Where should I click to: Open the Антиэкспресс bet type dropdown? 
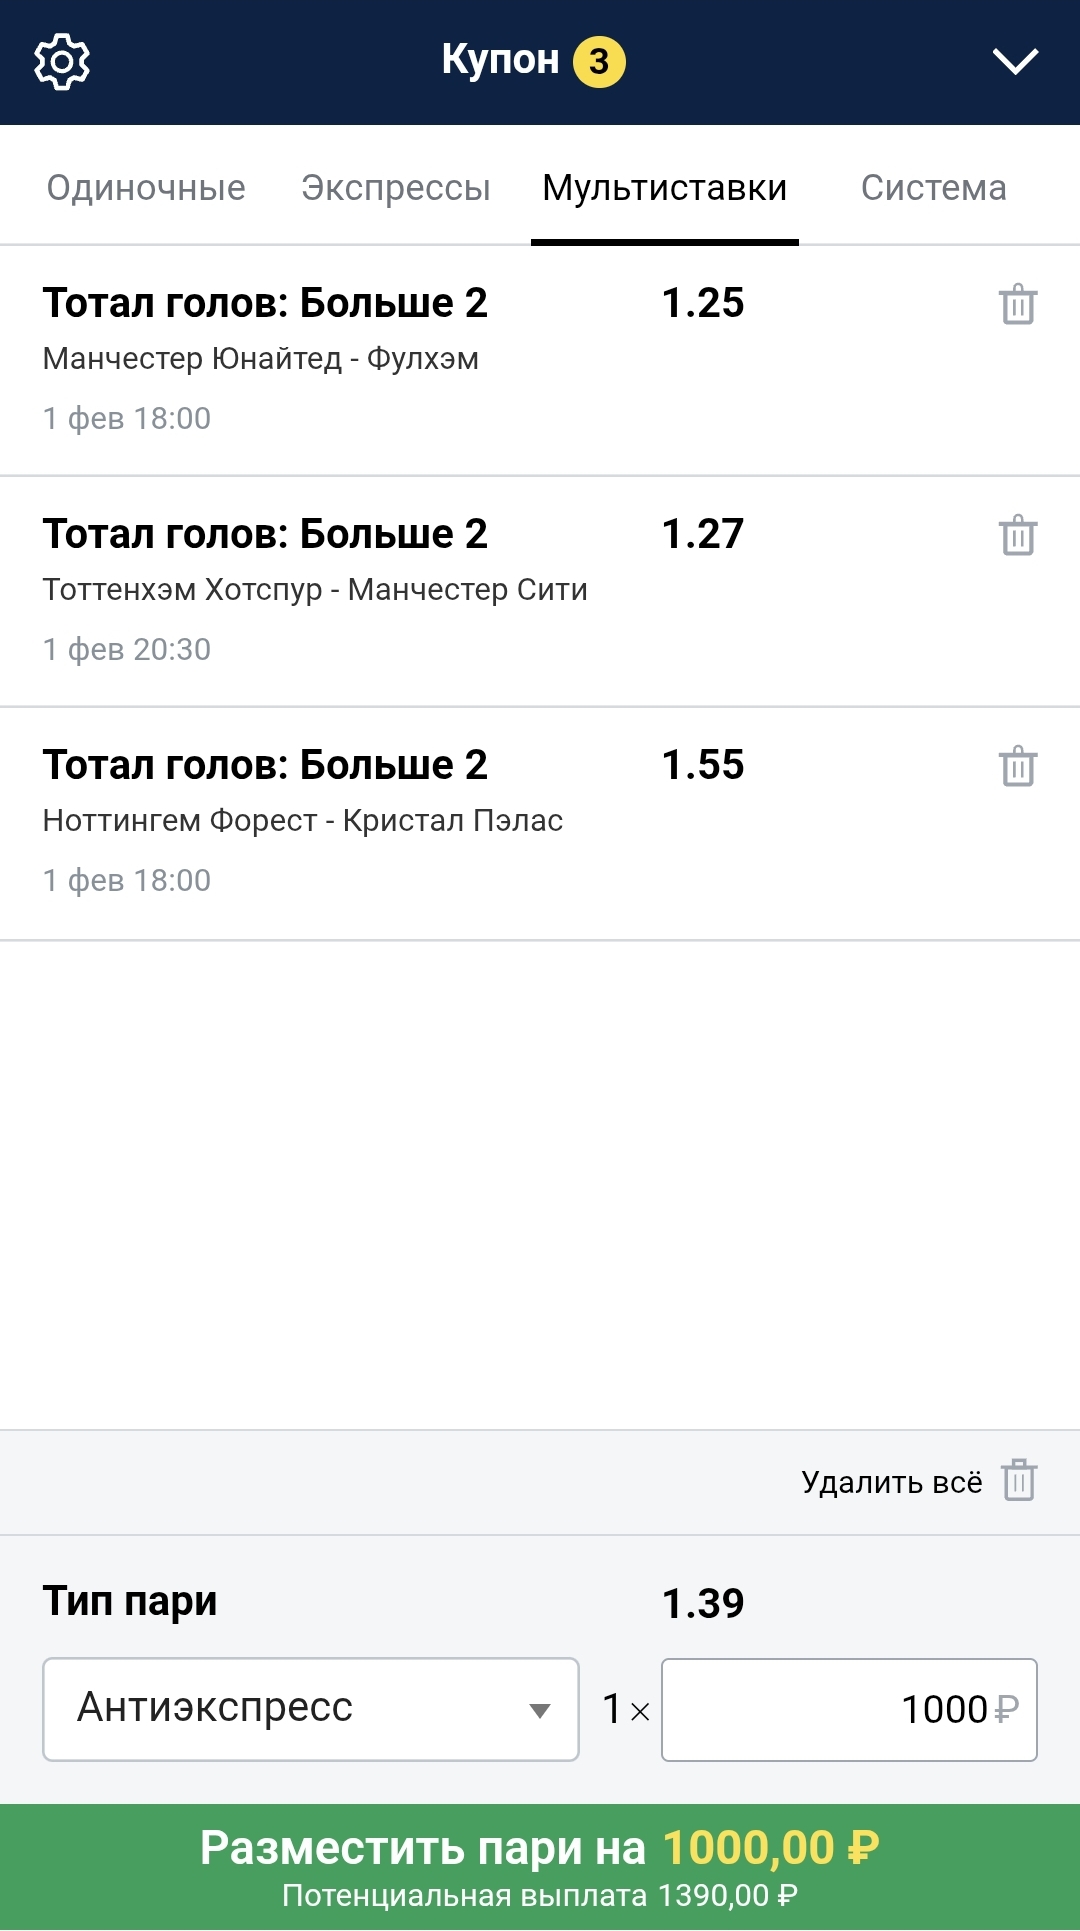310,1709
